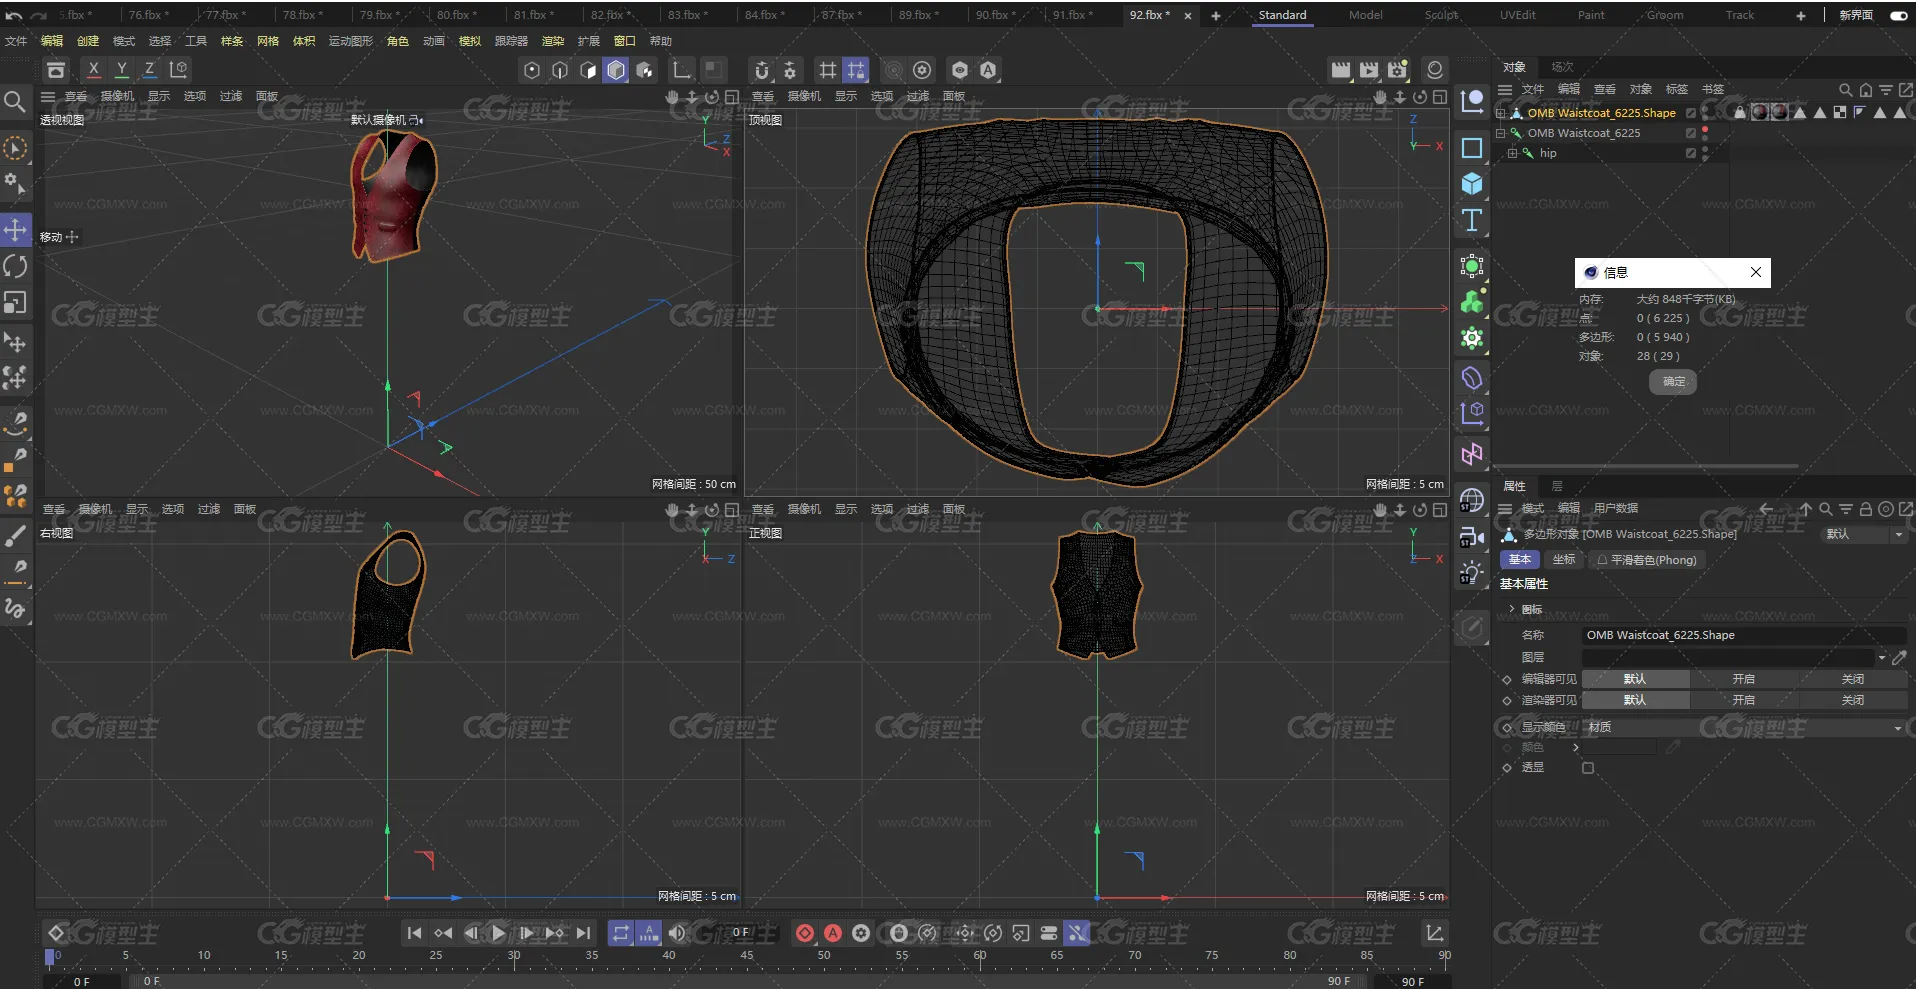This screenshot has width=1916, height=989.
Task: Enable the magnet snap icon
Action: tap(762, 70)
